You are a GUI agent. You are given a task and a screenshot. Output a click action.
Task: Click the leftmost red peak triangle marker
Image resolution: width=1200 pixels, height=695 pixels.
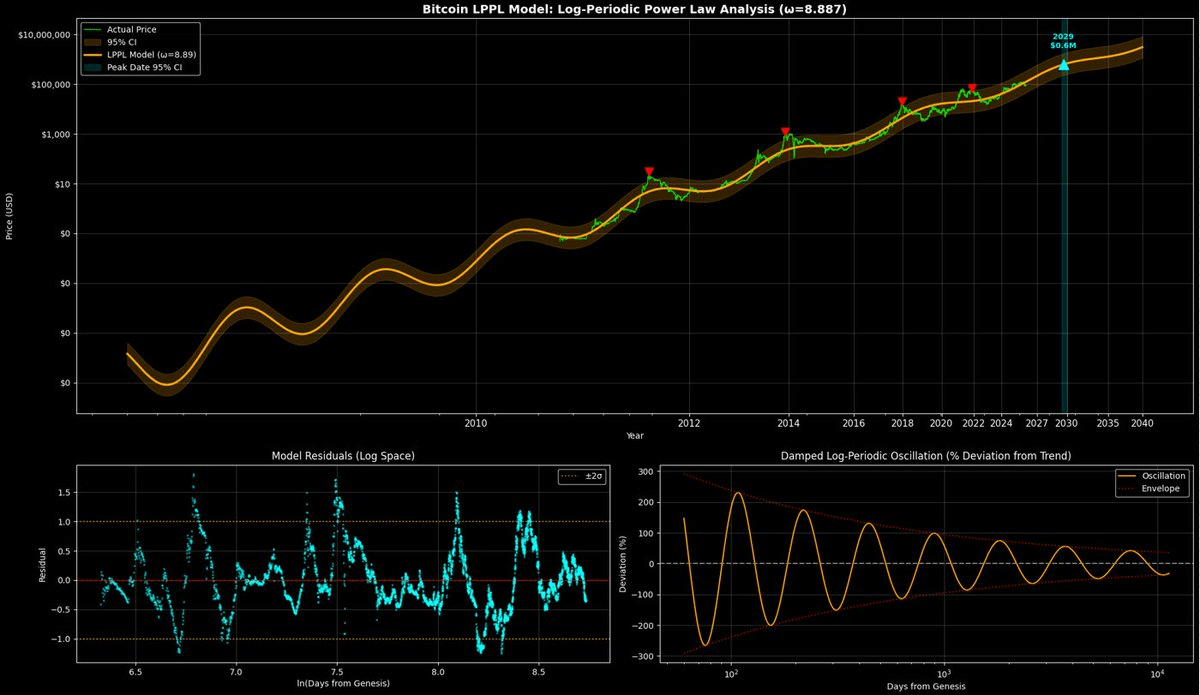(x=649, y=172)
